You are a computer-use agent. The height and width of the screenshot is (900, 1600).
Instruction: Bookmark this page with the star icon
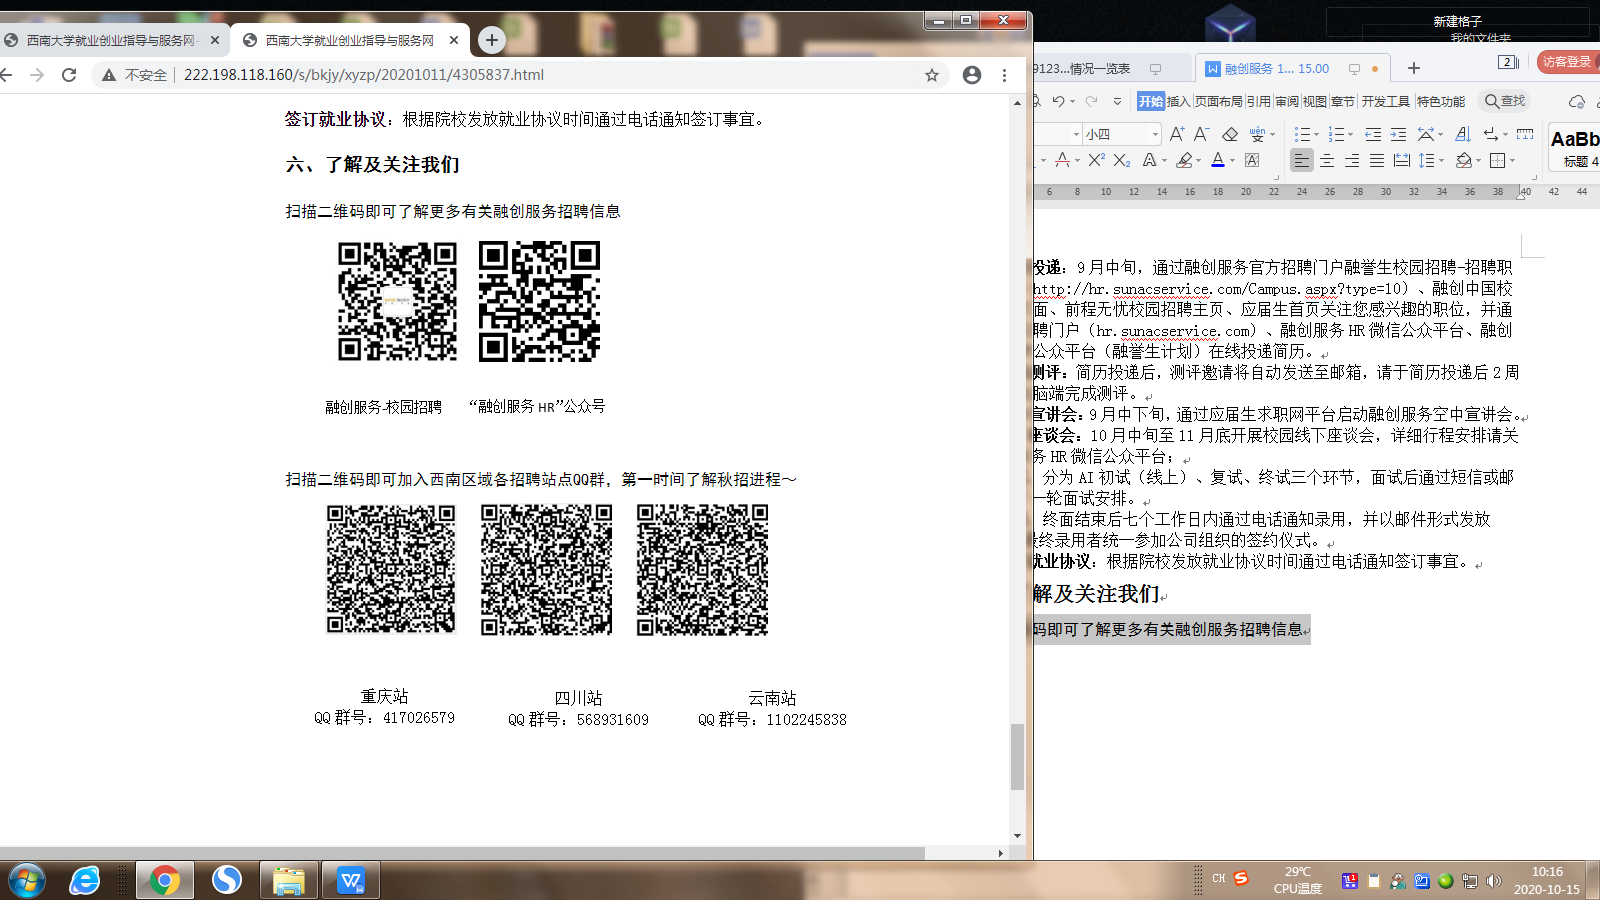click(932, 75)
